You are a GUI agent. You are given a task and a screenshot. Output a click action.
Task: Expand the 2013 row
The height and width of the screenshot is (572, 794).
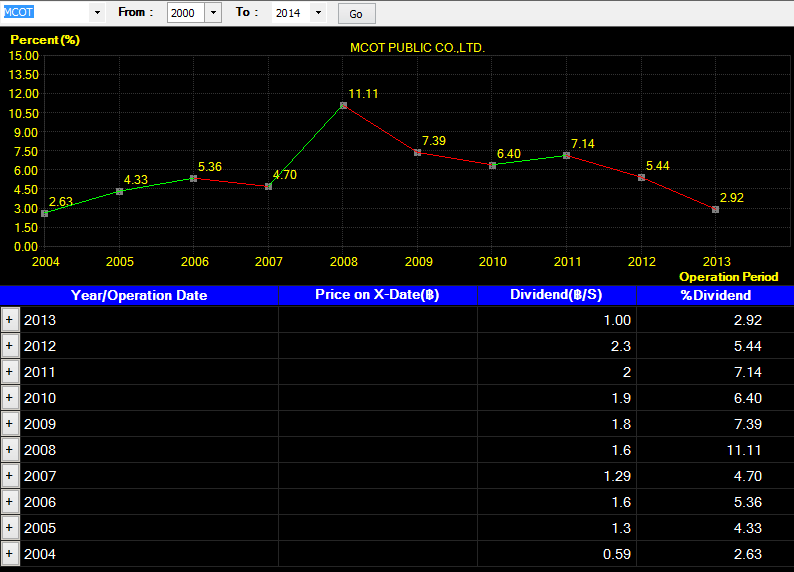pyautogui.click(x=10, y=320)
